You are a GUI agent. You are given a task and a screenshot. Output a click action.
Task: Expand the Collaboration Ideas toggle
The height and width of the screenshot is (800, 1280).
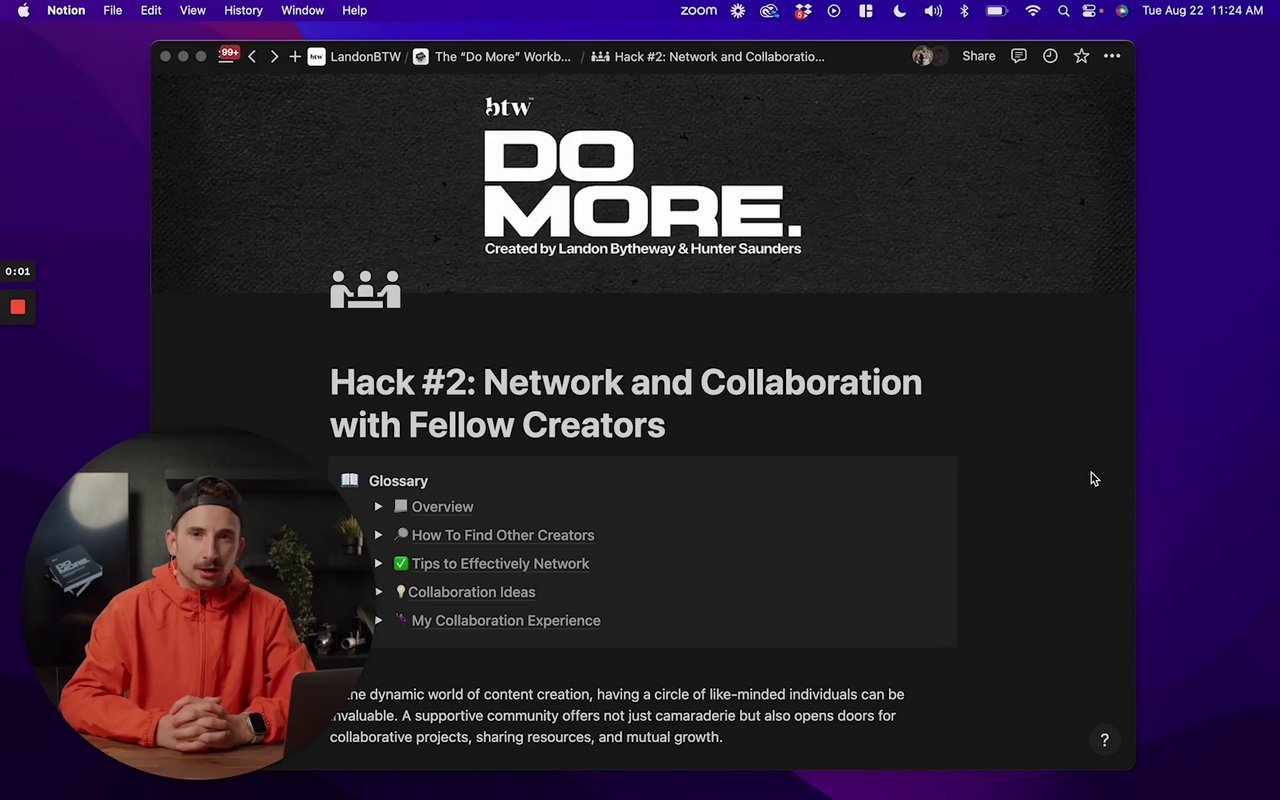378,592
